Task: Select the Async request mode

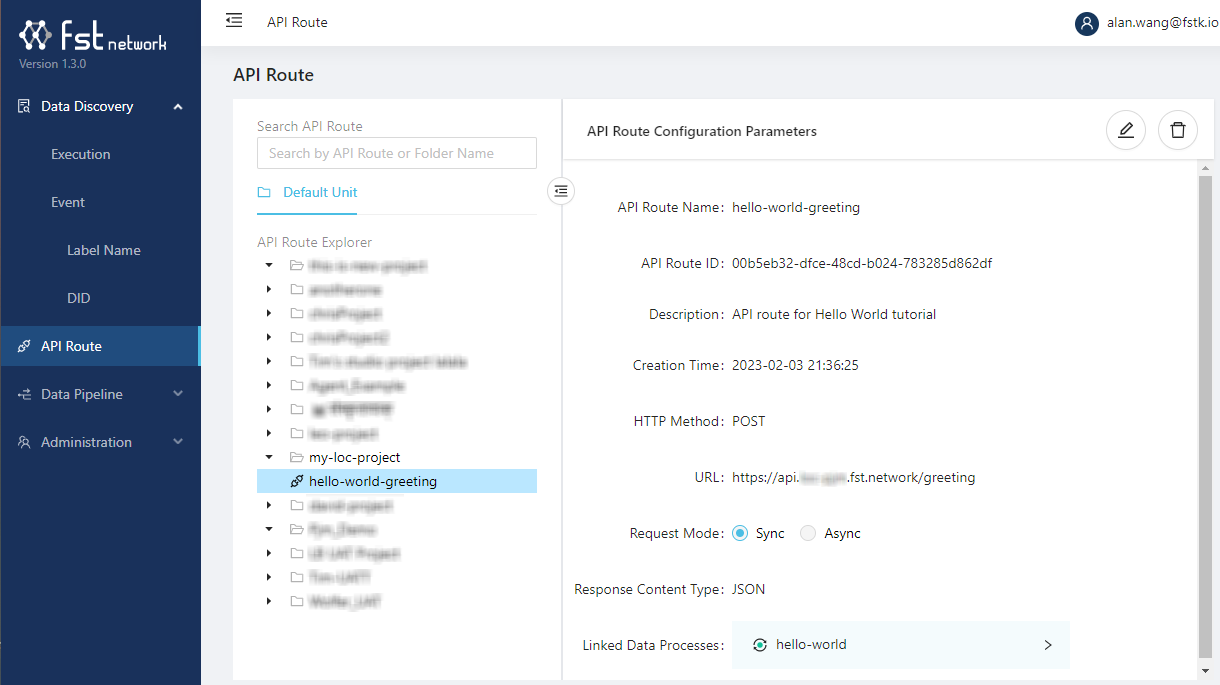Action: click(808, 533)
